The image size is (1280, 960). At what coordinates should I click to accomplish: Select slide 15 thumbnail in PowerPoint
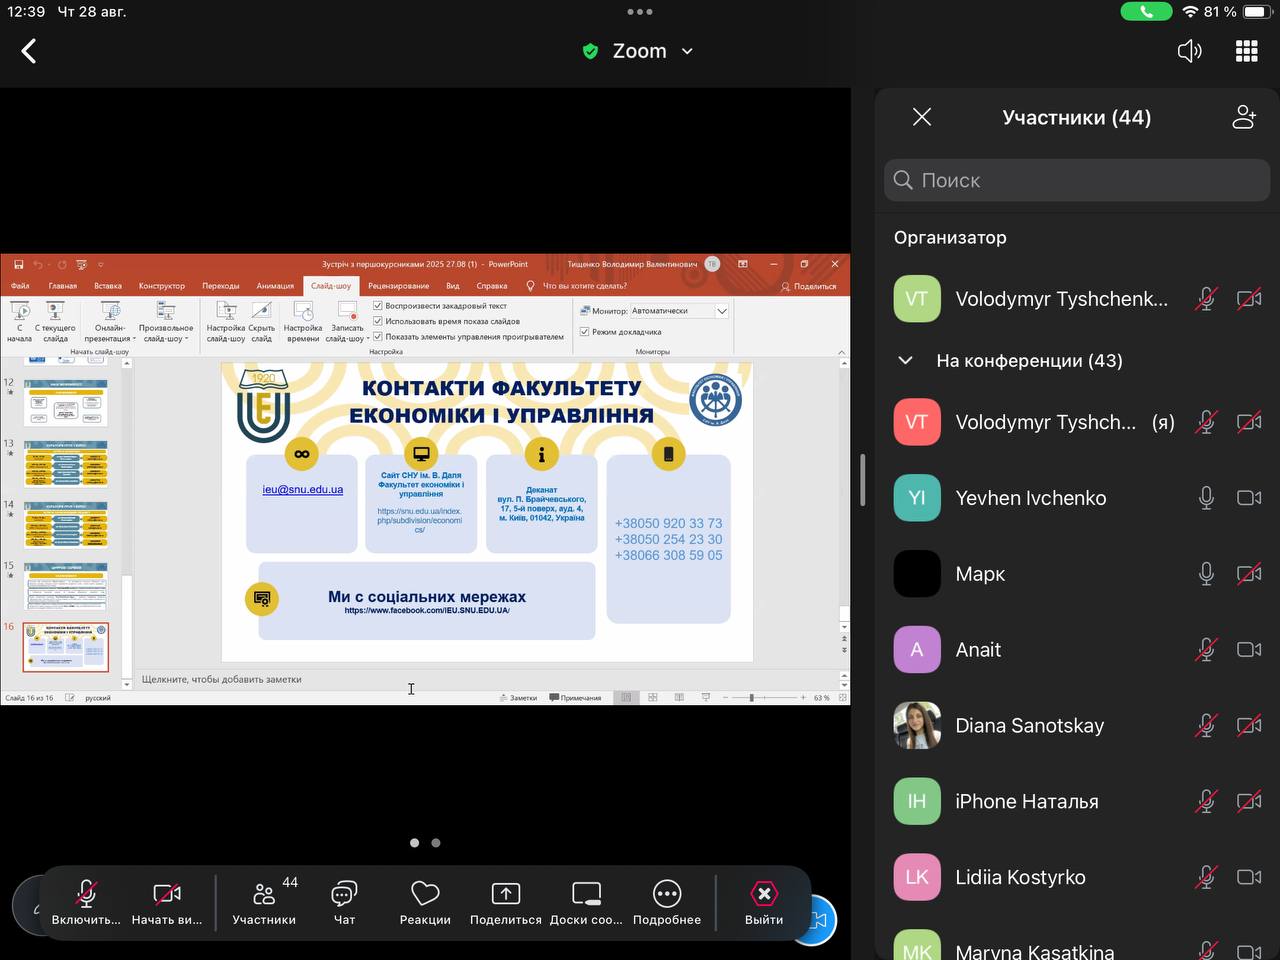click(x=65, y=586)
